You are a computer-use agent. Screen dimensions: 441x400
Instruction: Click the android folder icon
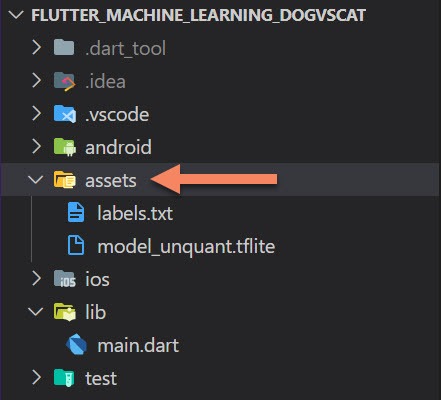click(65, 147)
